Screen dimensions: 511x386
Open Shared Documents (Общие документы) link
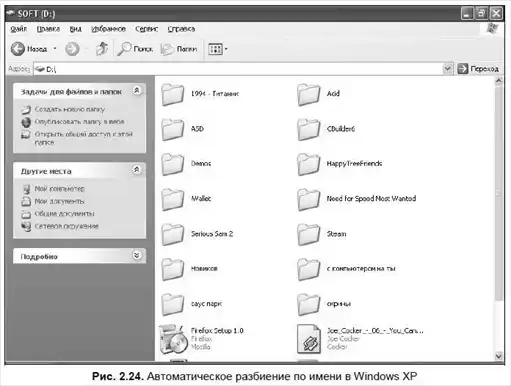point(64,213)
